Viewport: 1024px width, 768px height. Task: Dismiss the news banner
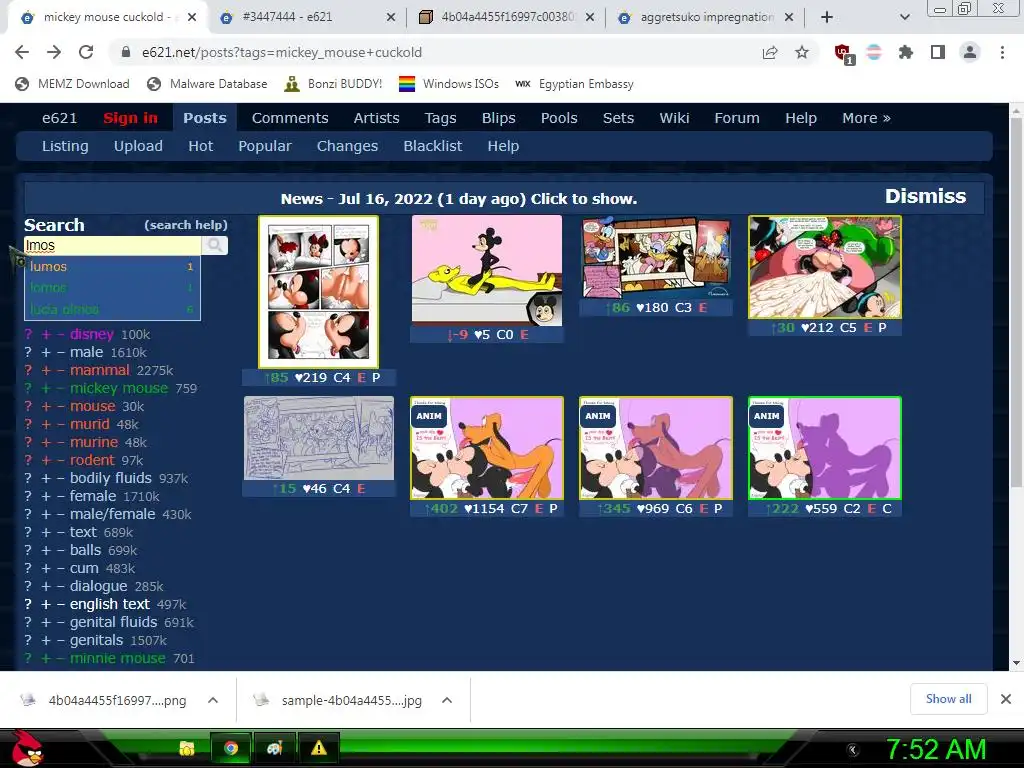tap(925, 197)
